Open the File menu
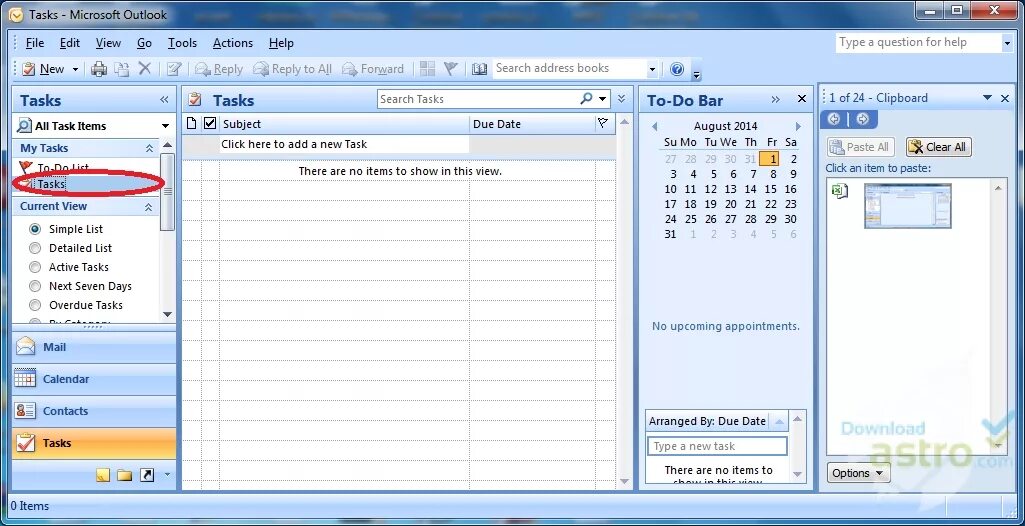The height and width of the screenshot is (526, 1025). (x=35, y=43)
